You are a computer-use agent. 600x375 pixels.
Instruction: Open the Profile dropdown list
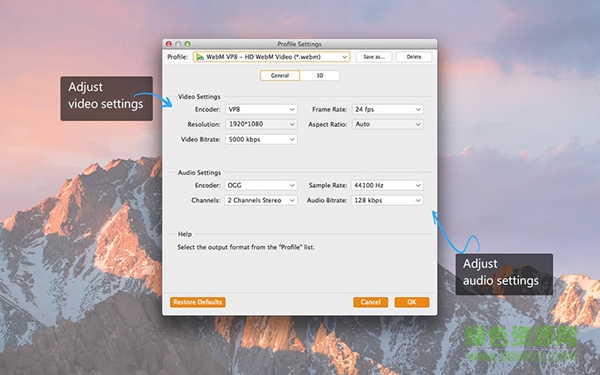271,57
